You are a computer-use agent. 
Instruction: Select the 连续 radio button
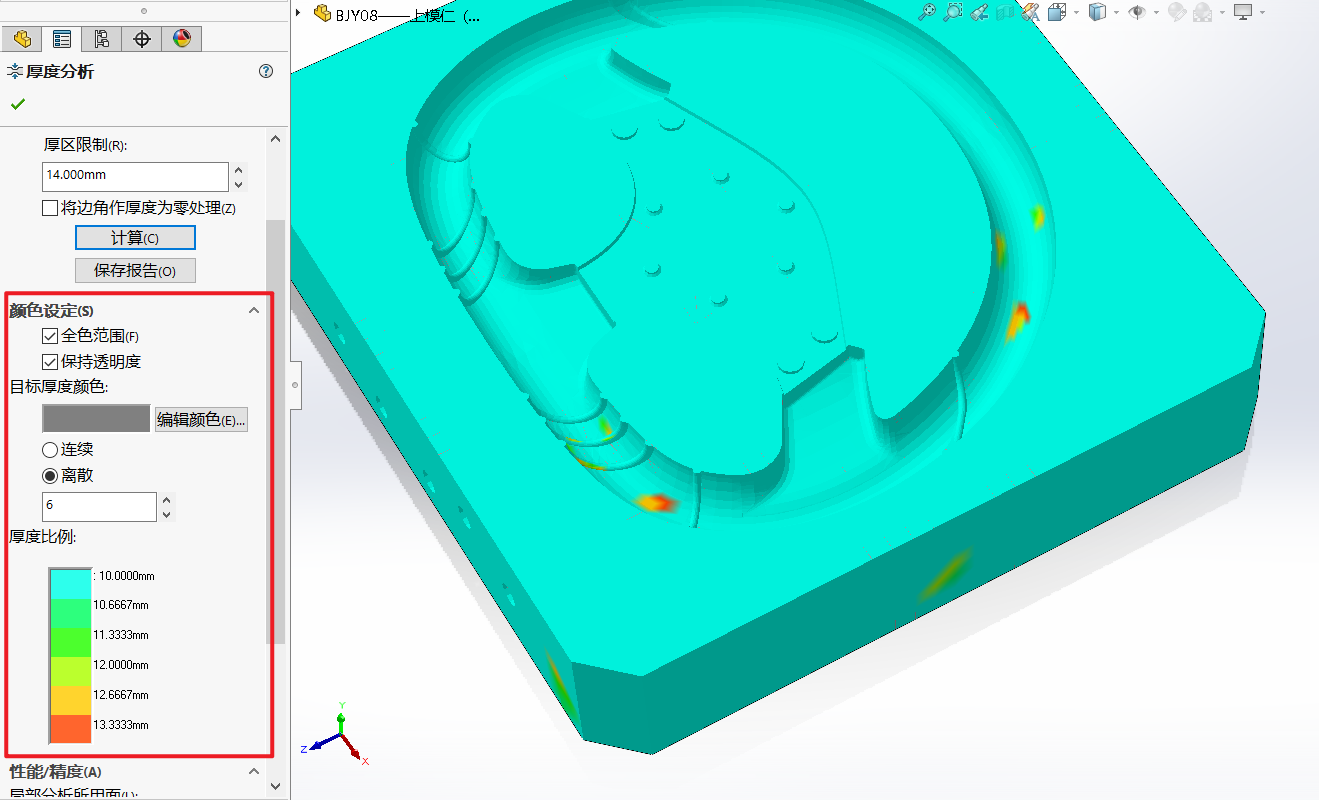[50, 450]
